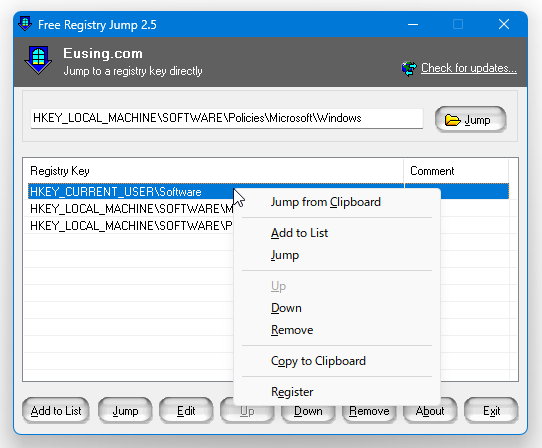542x448 pixels.
Task: Click the bottom Up button
Action: pos(247,411)
